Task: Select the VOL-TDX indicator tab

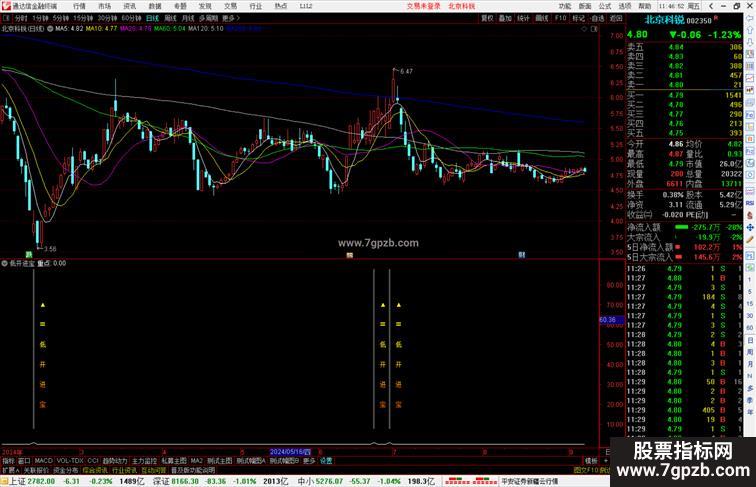Action: pyautogui.click(x=70, y=461)
